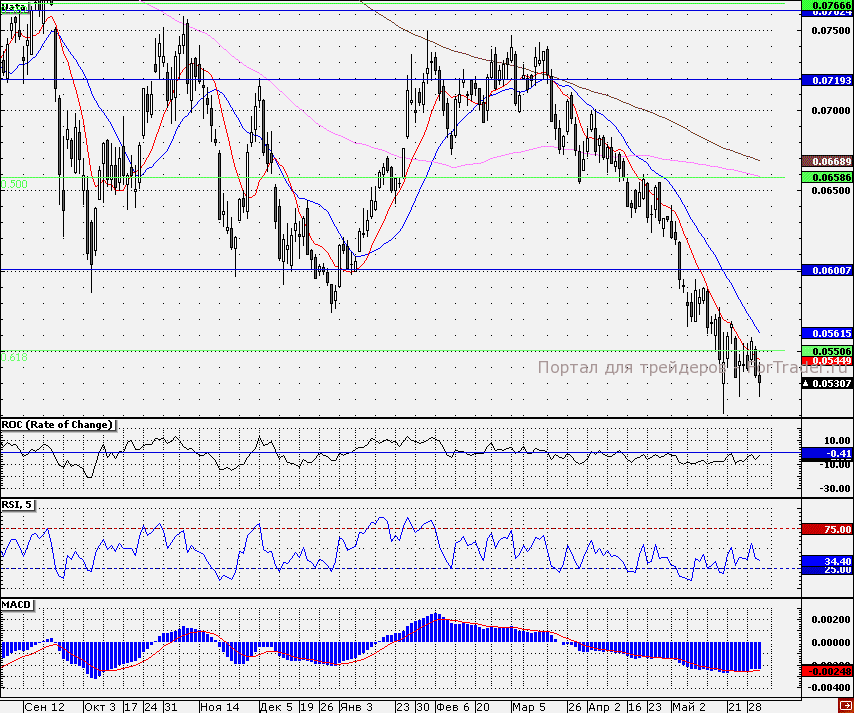The width and height of the screenshot is (854, 713).
Task: Click the MACD indicator panel label
Action: 16,606
